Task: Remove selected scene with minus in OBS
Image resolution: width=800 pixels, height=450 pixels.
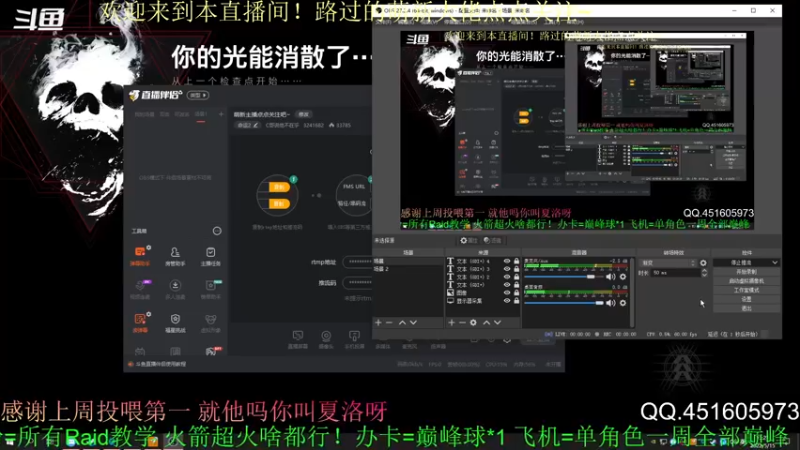Action: tap(389, 322)
